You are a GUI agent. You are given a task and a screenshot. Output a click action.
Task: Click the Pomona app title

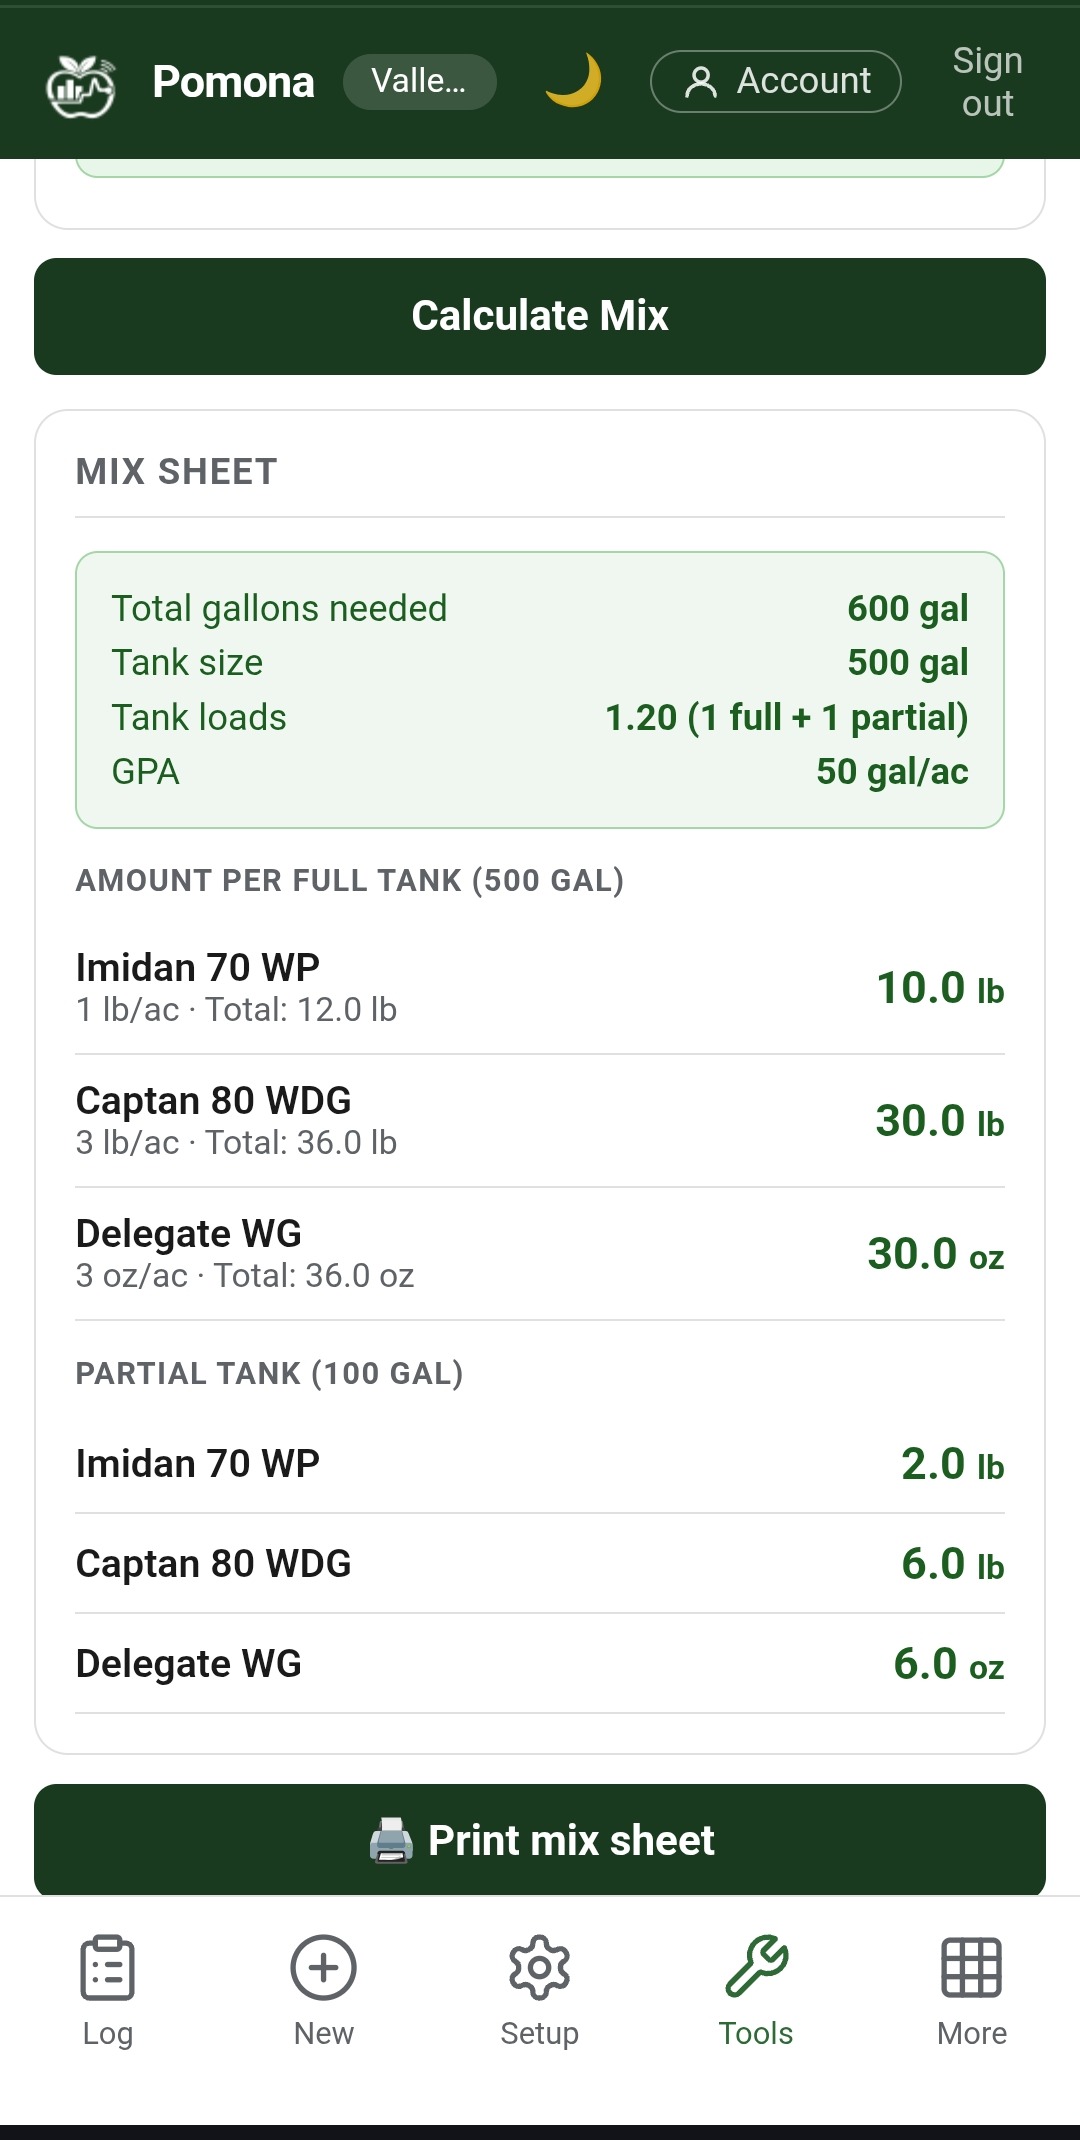coord(233,82)
